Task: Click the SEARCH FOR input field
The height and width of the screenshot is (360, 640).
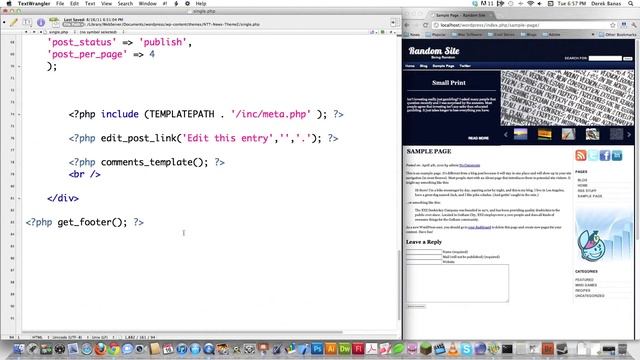Action: pos(605,58)
